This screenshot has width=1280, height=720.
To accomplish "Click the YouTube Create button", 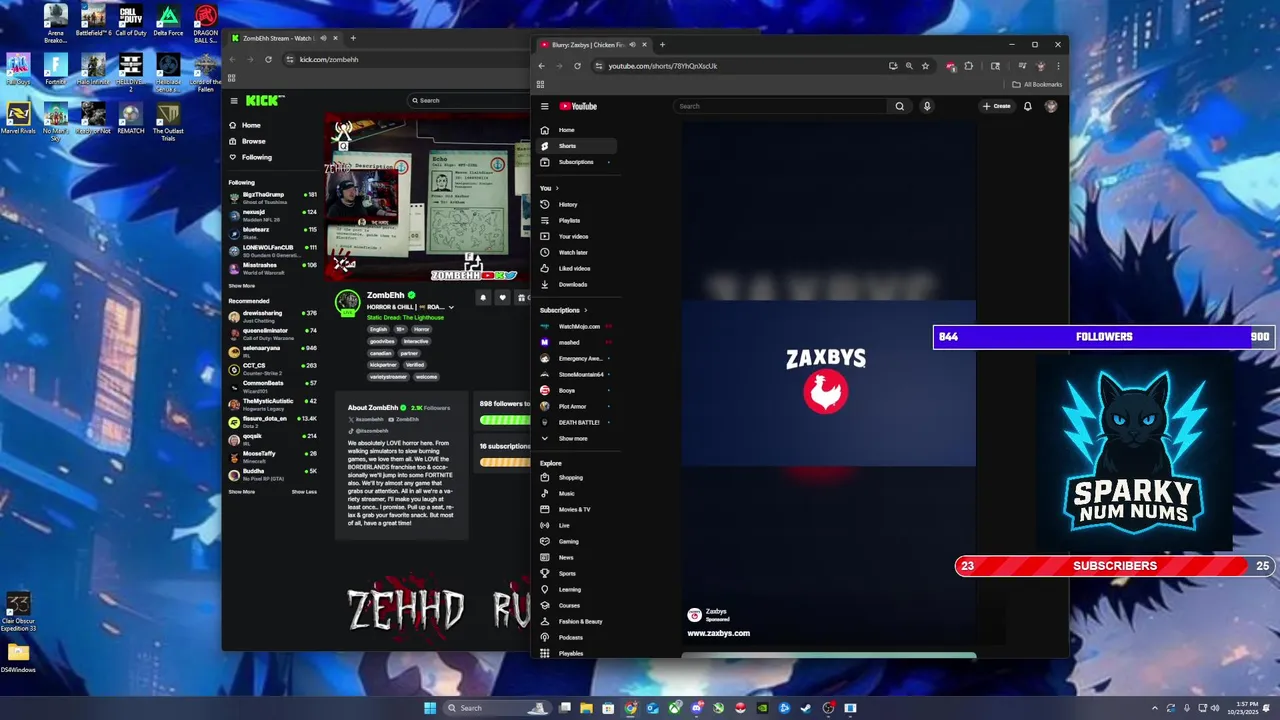I will pos(996,106).
